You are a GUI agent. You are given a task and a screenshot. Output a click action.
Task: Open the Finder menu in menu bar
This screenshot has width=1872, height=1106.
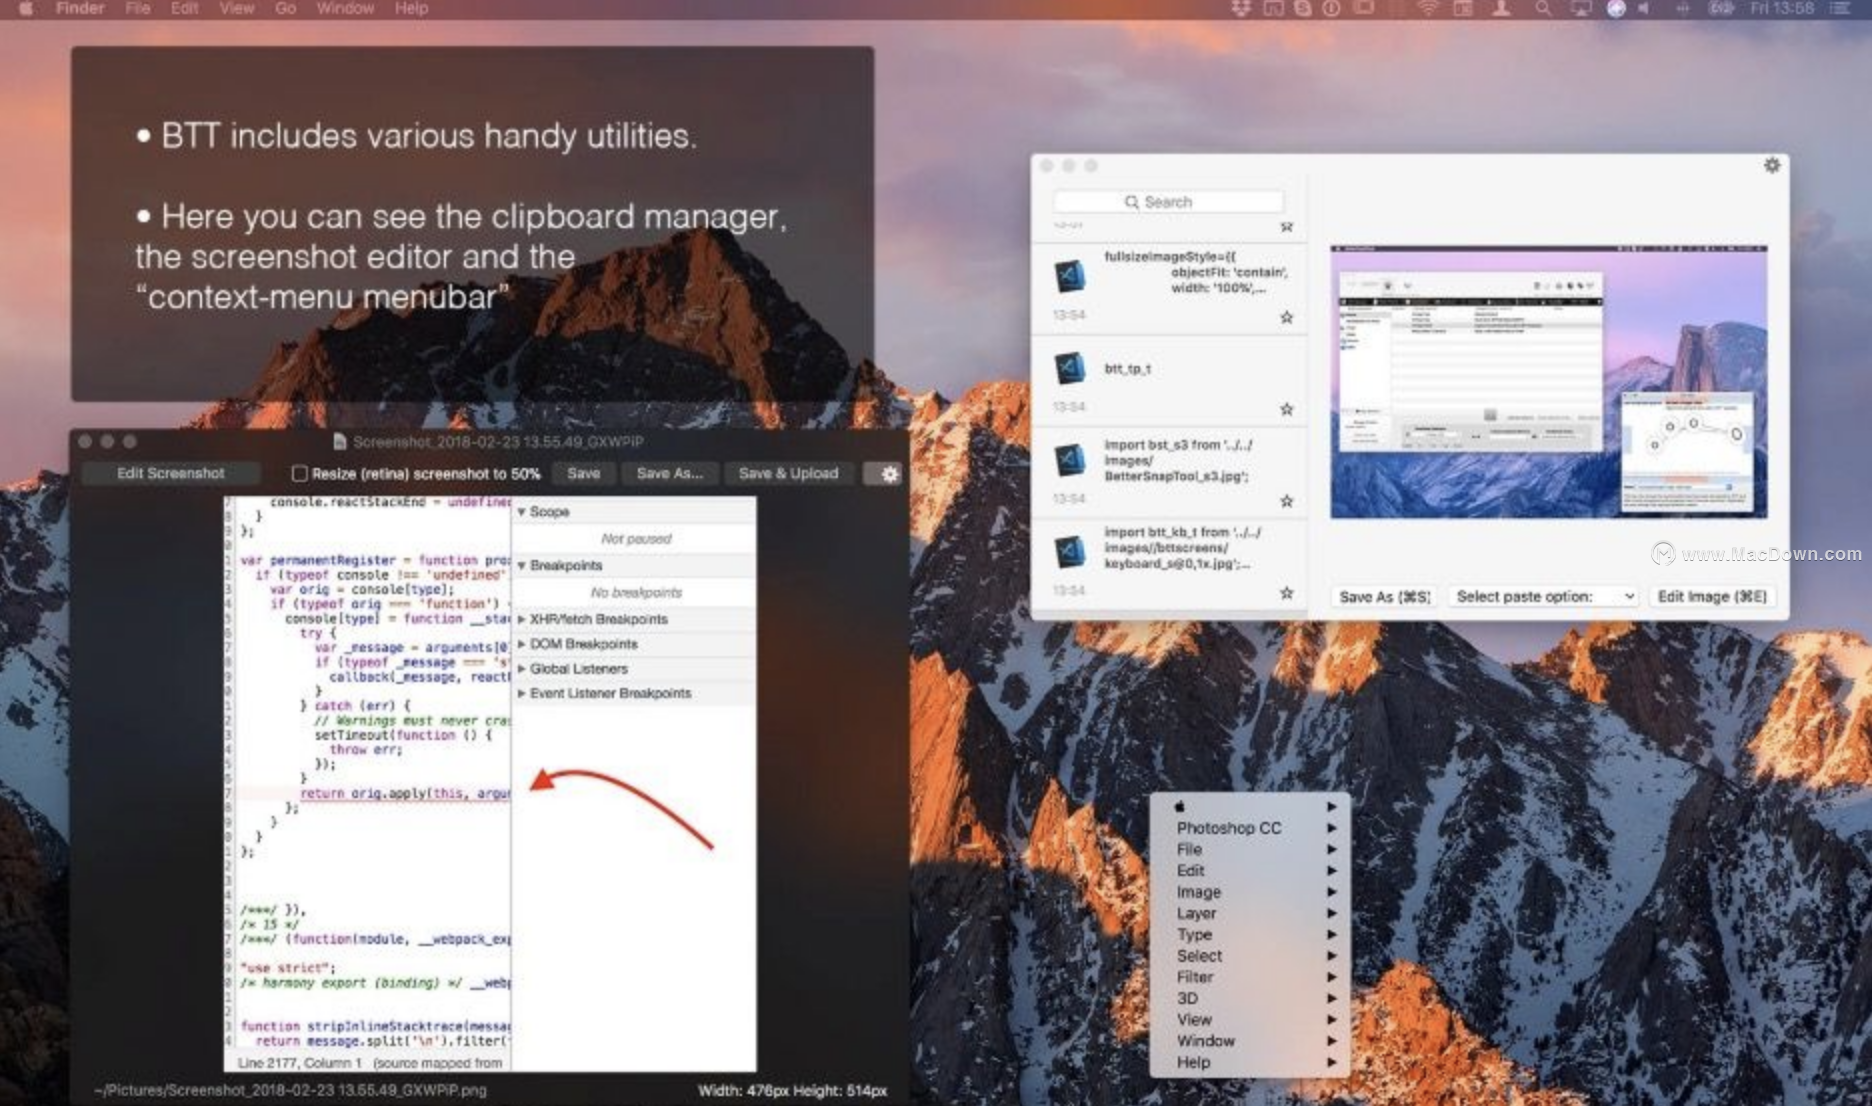[x=80, y=8]
